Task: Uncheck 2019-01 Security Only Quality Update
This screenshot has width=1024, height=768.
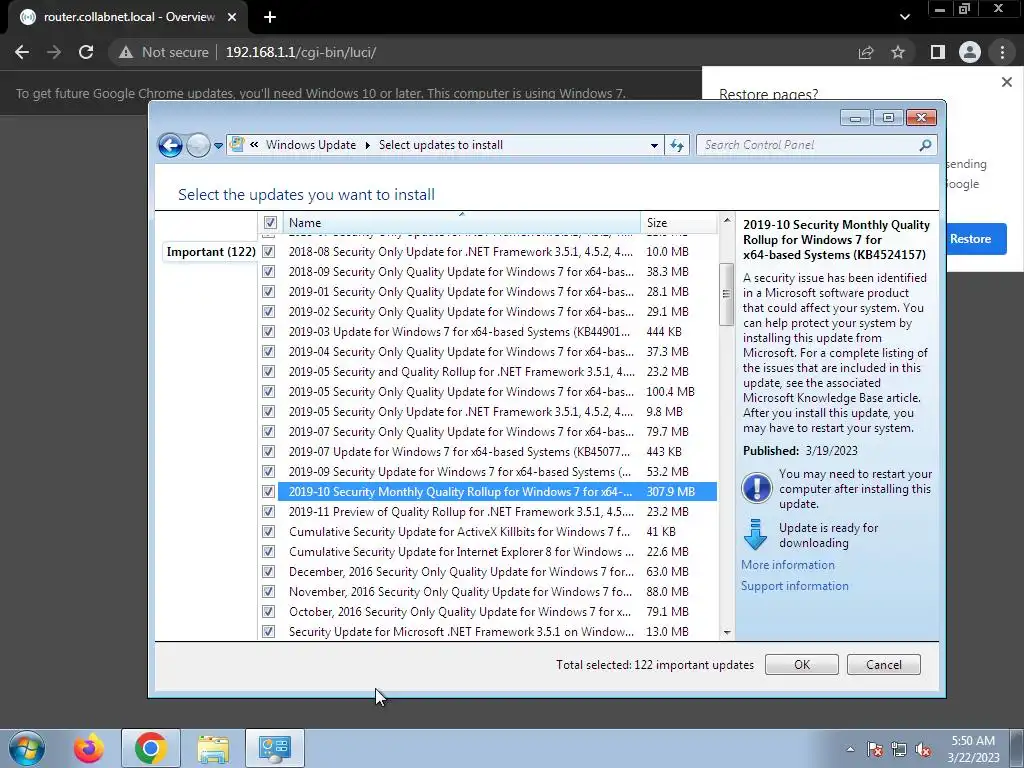Action: click(x=268, y=291)
